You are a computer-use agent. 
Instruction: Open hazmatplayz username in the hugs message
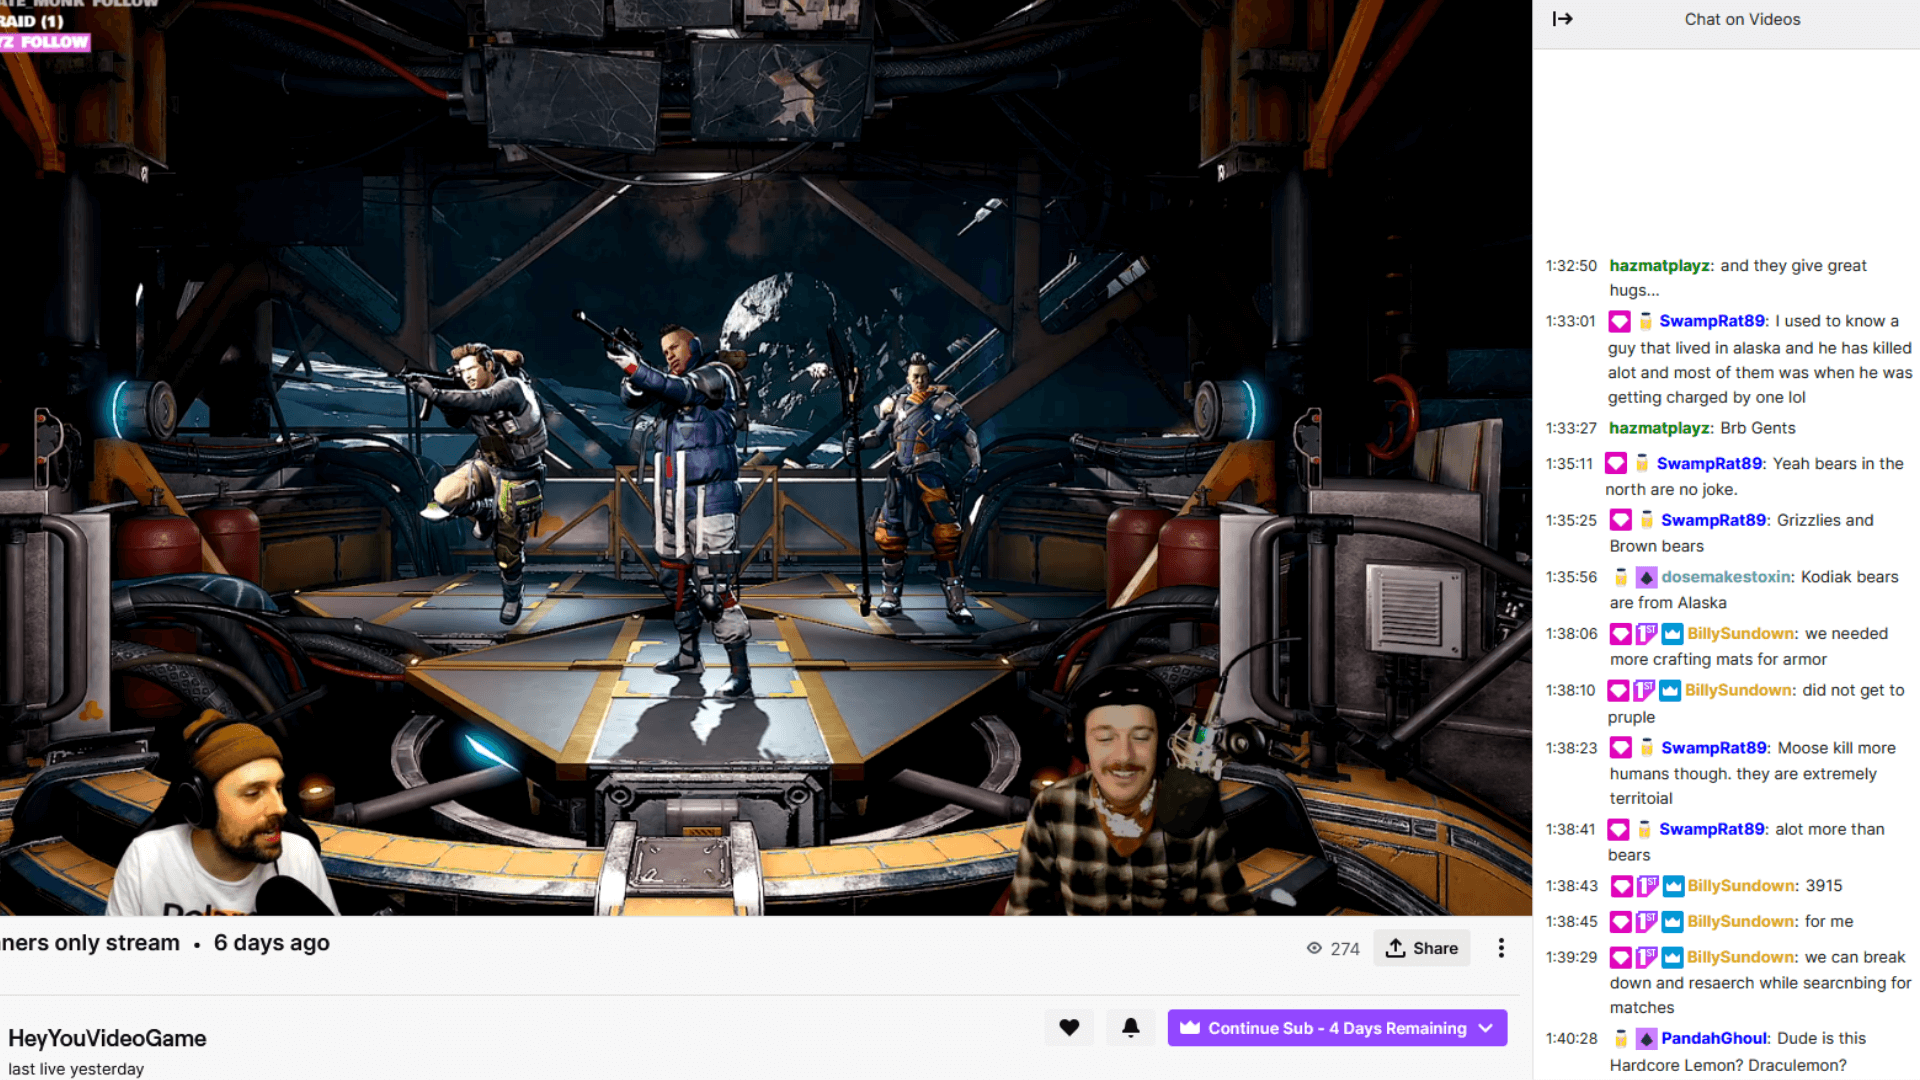pos(1661,266)
